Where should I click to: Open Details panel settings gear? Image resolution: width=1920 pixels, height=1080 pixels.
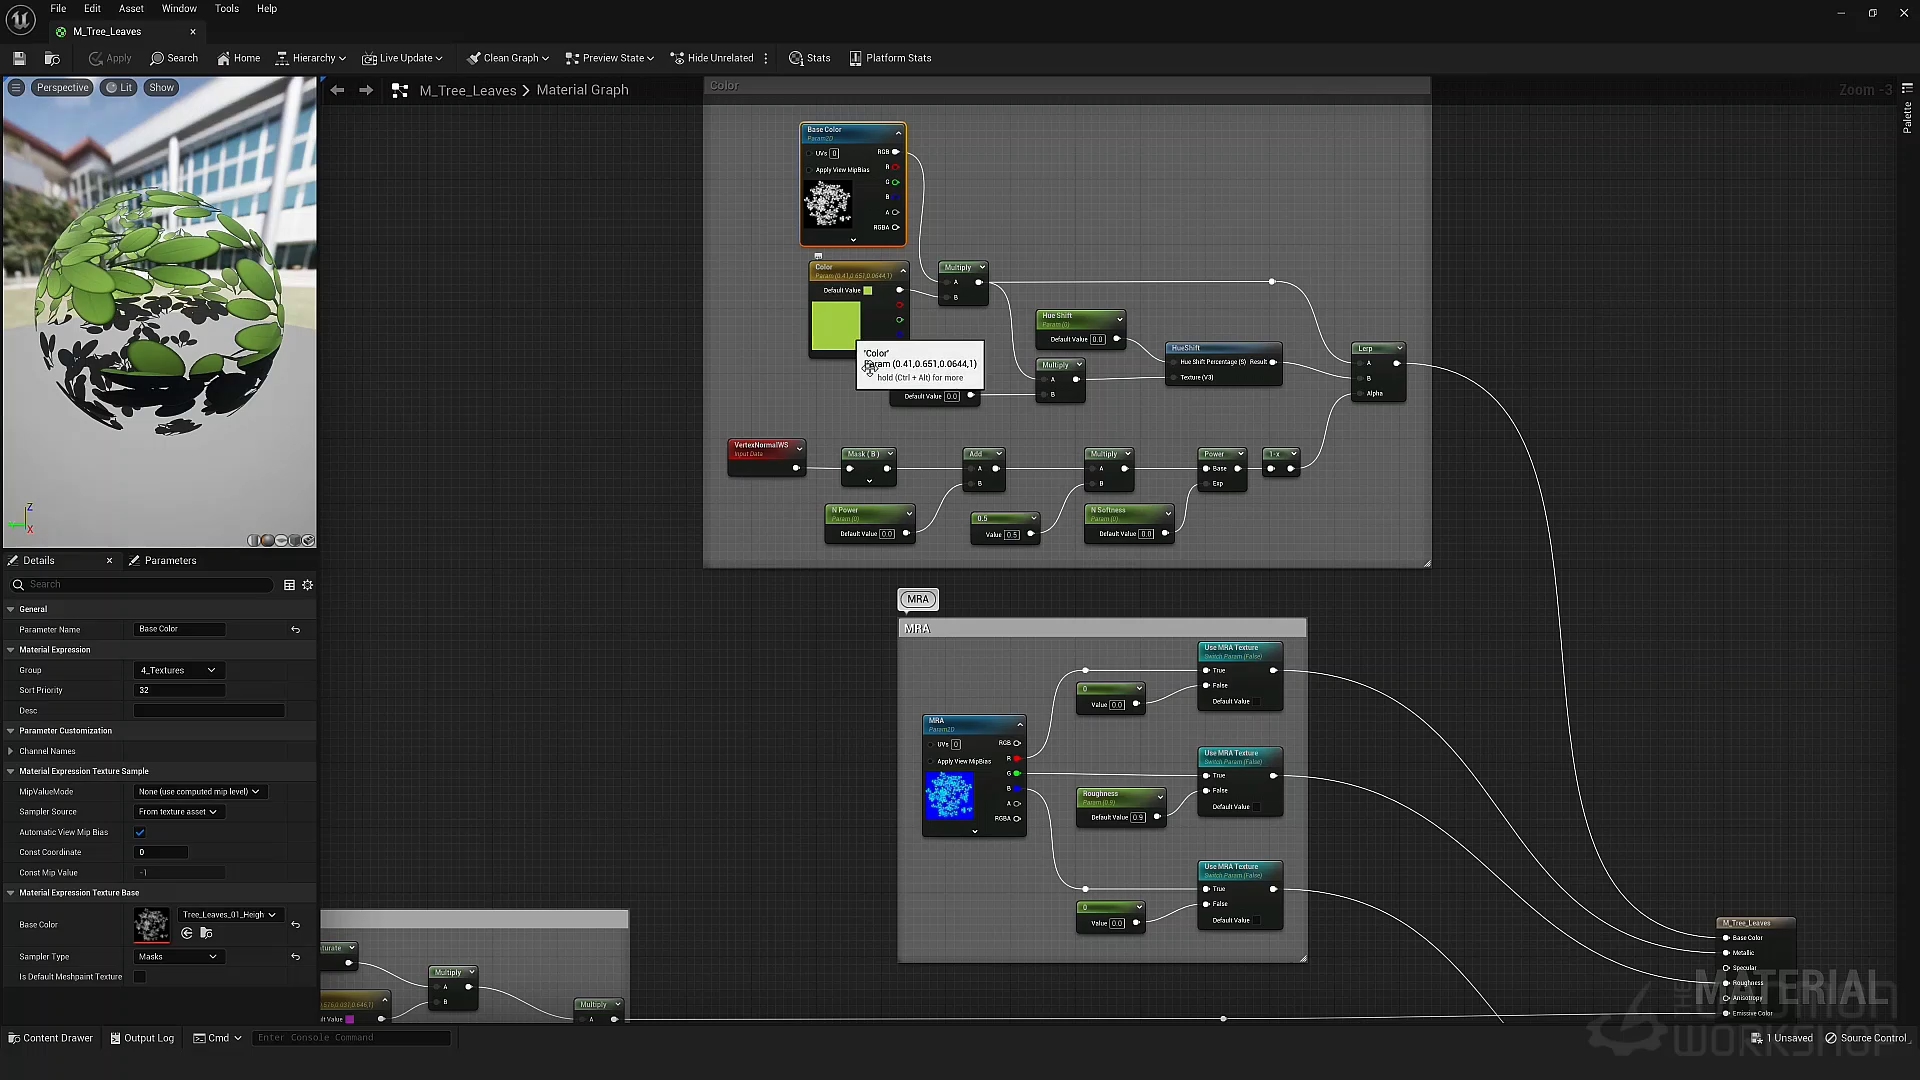[x=308, y=585]
